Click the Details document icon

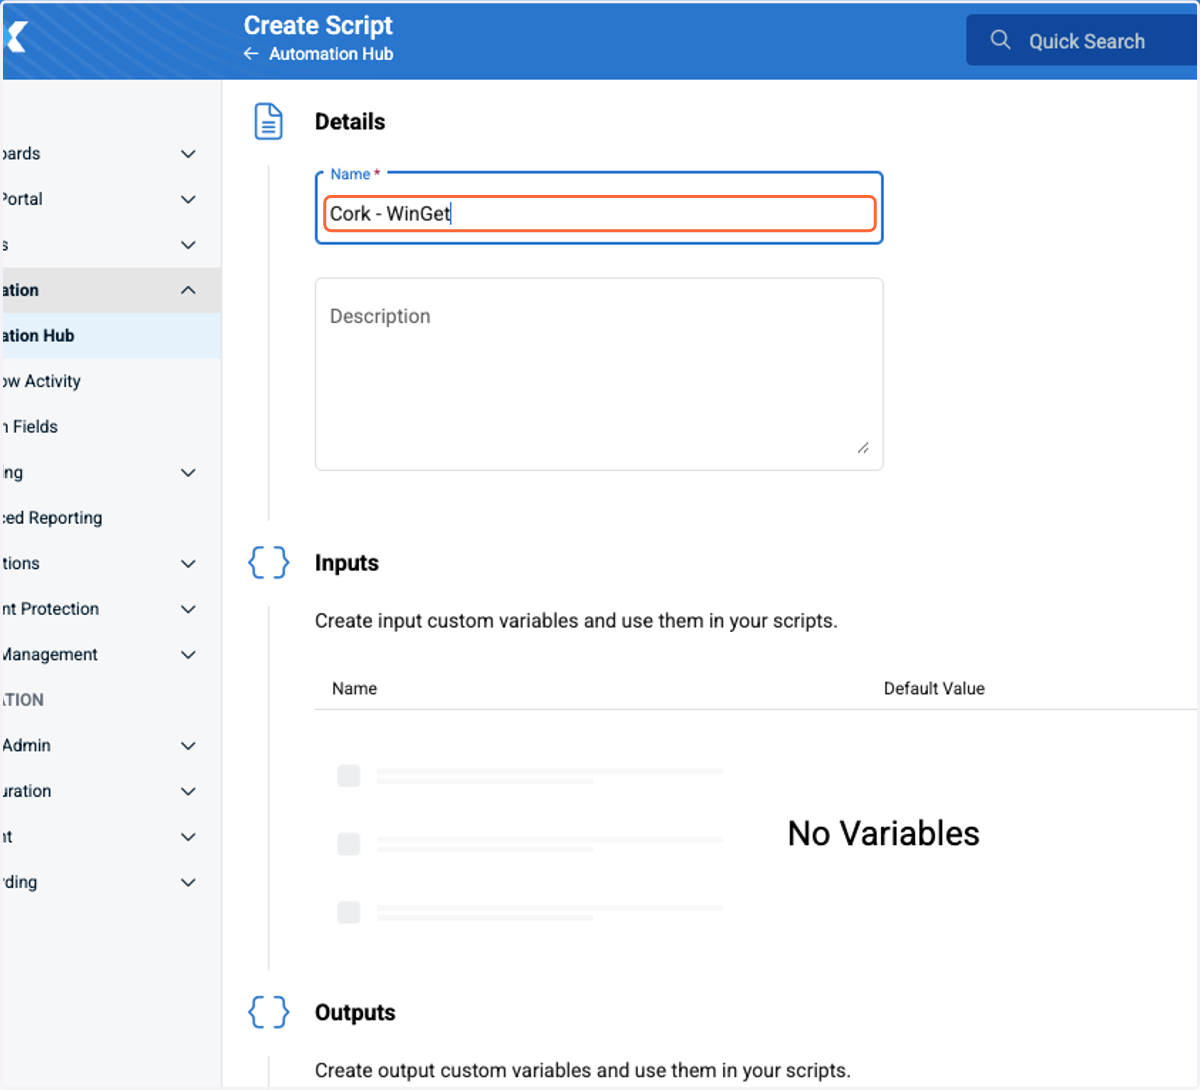pyautogui.click(x=268, y=121)
